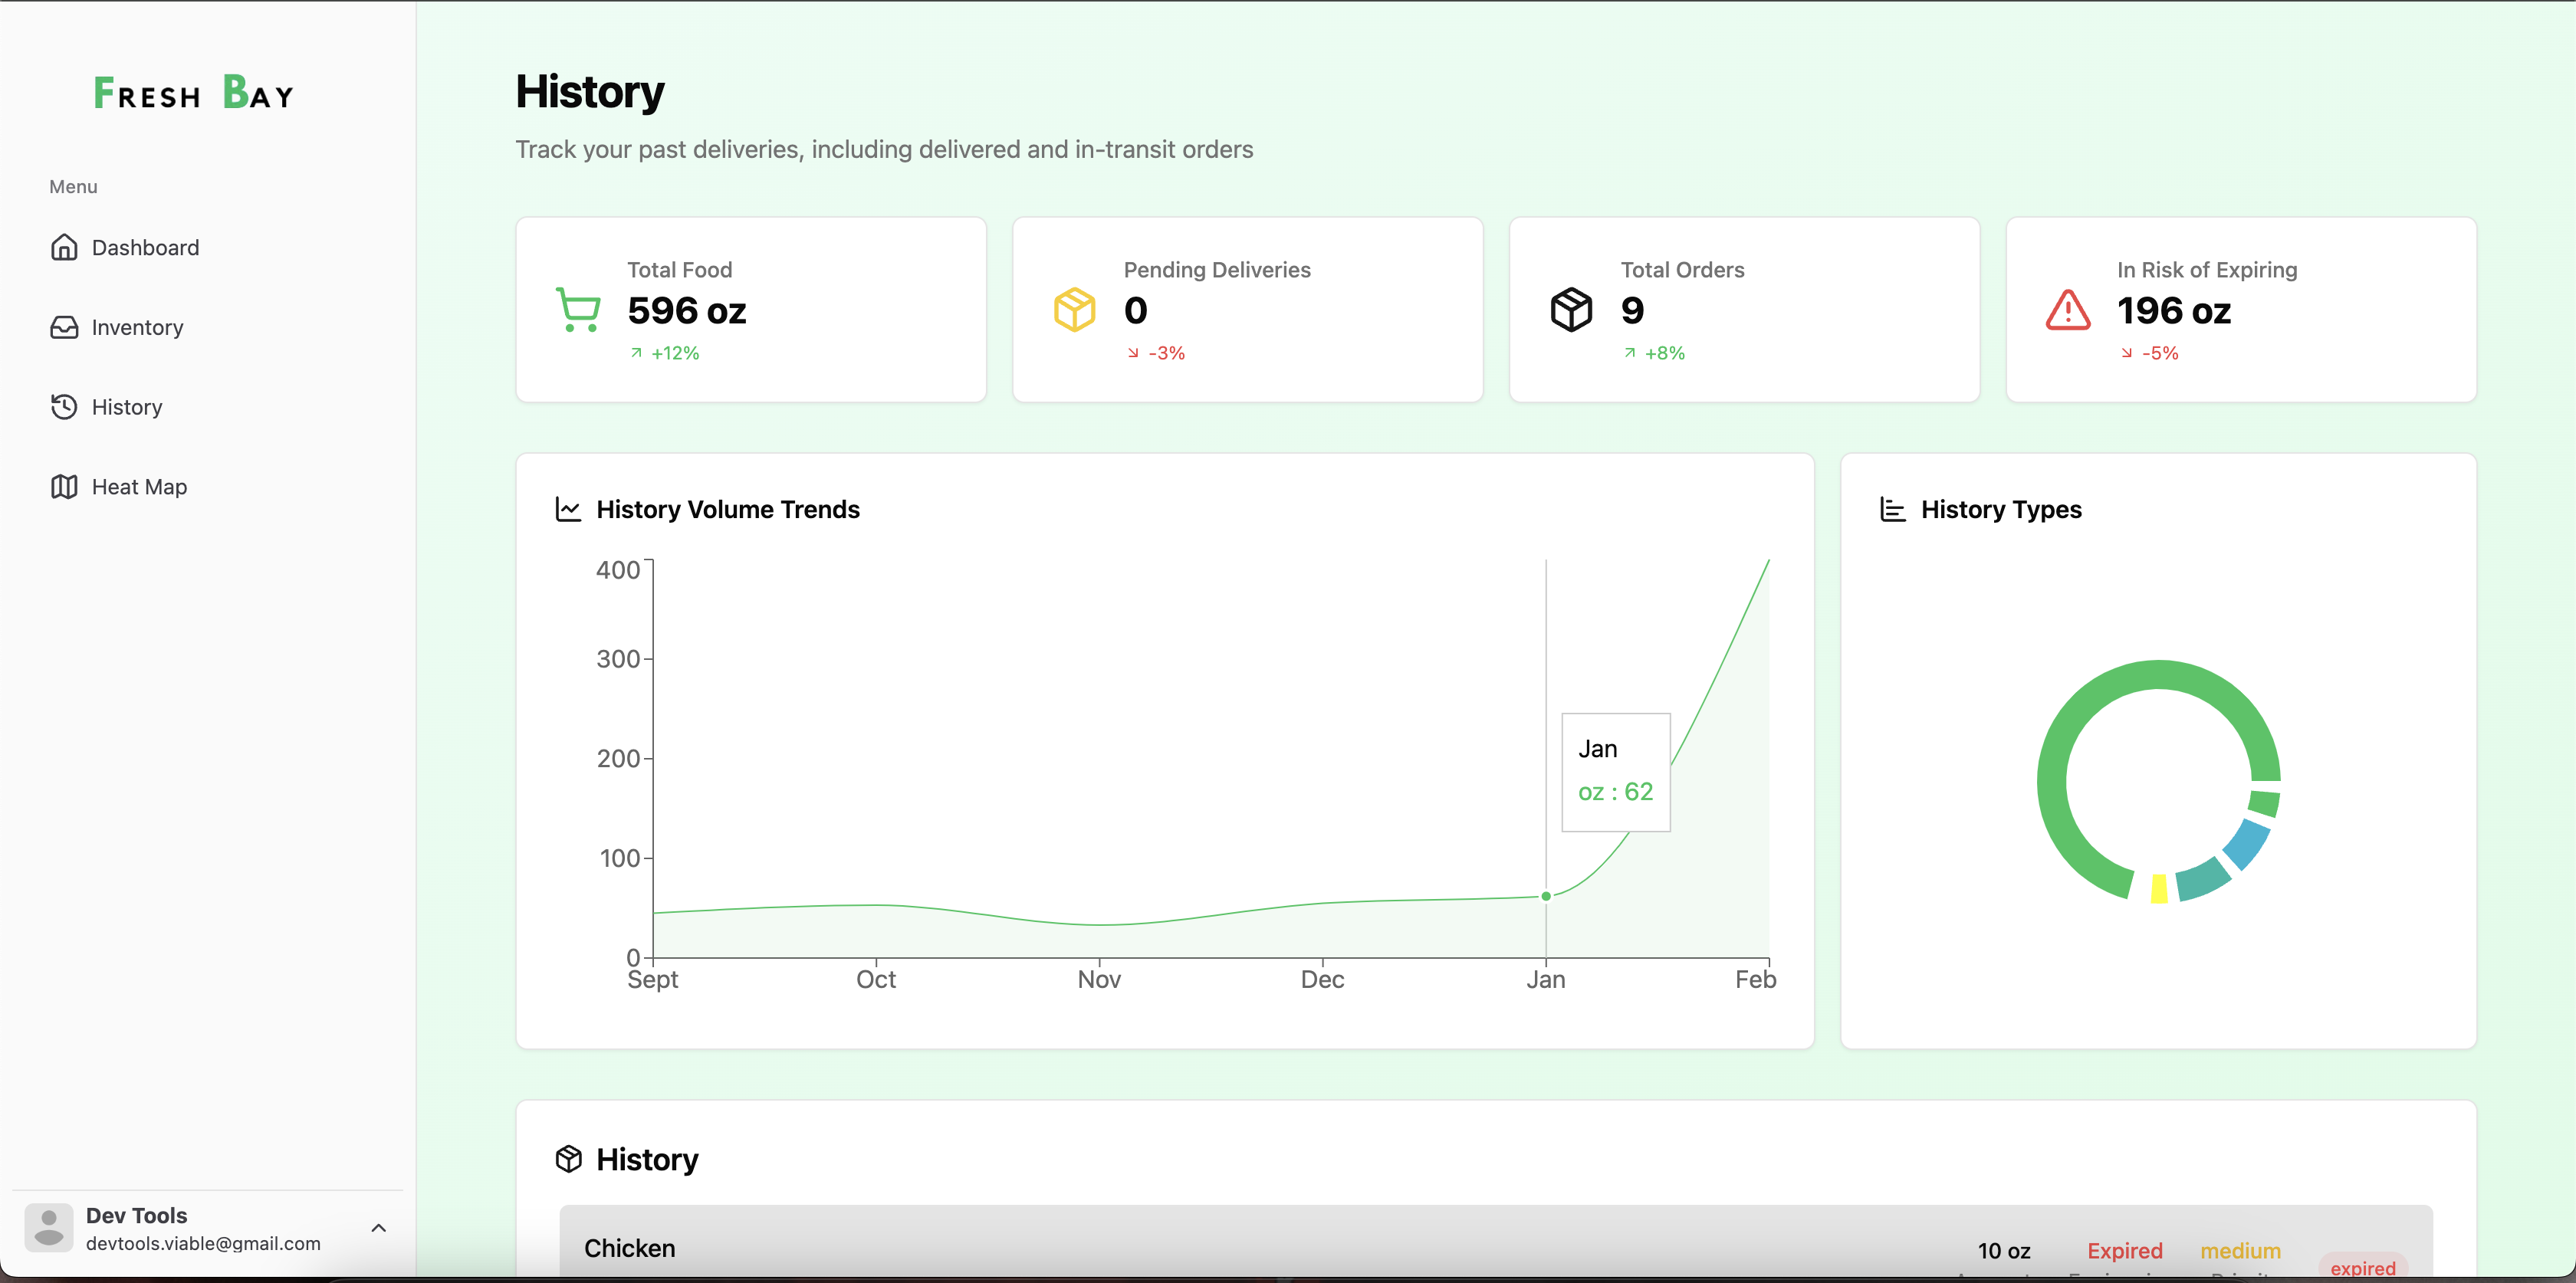This screenshot has width=2576, height=1283.
Task: Click the History Types bar chart icon
Action: (1892, 510)
